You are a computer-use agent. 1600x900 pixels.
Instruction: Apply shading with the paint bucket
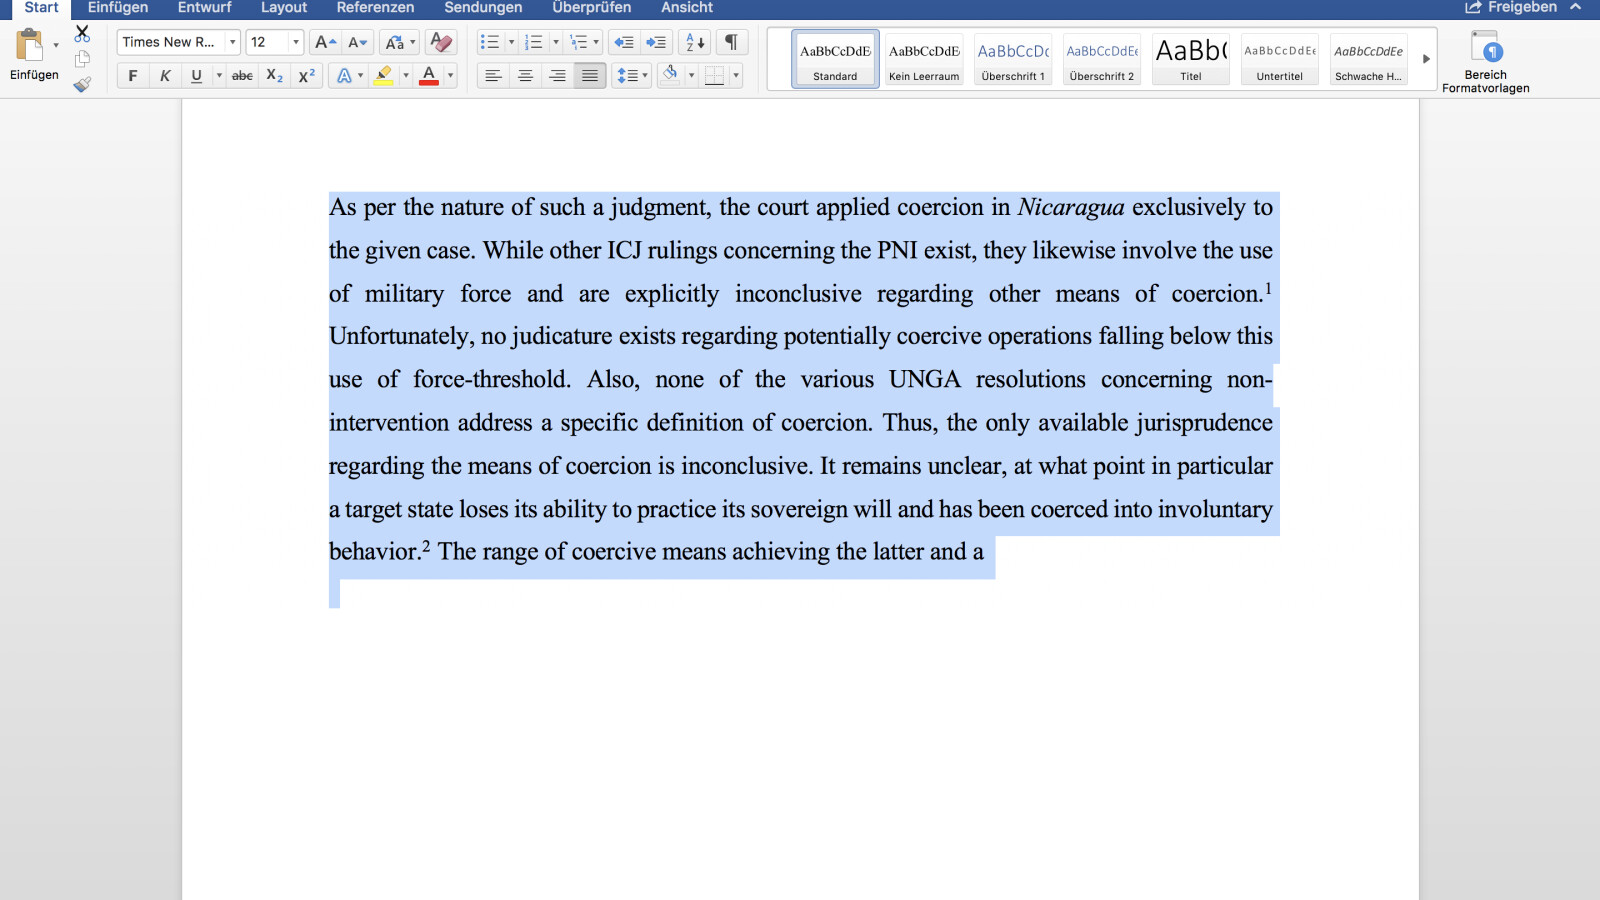(x=670, y=75)
